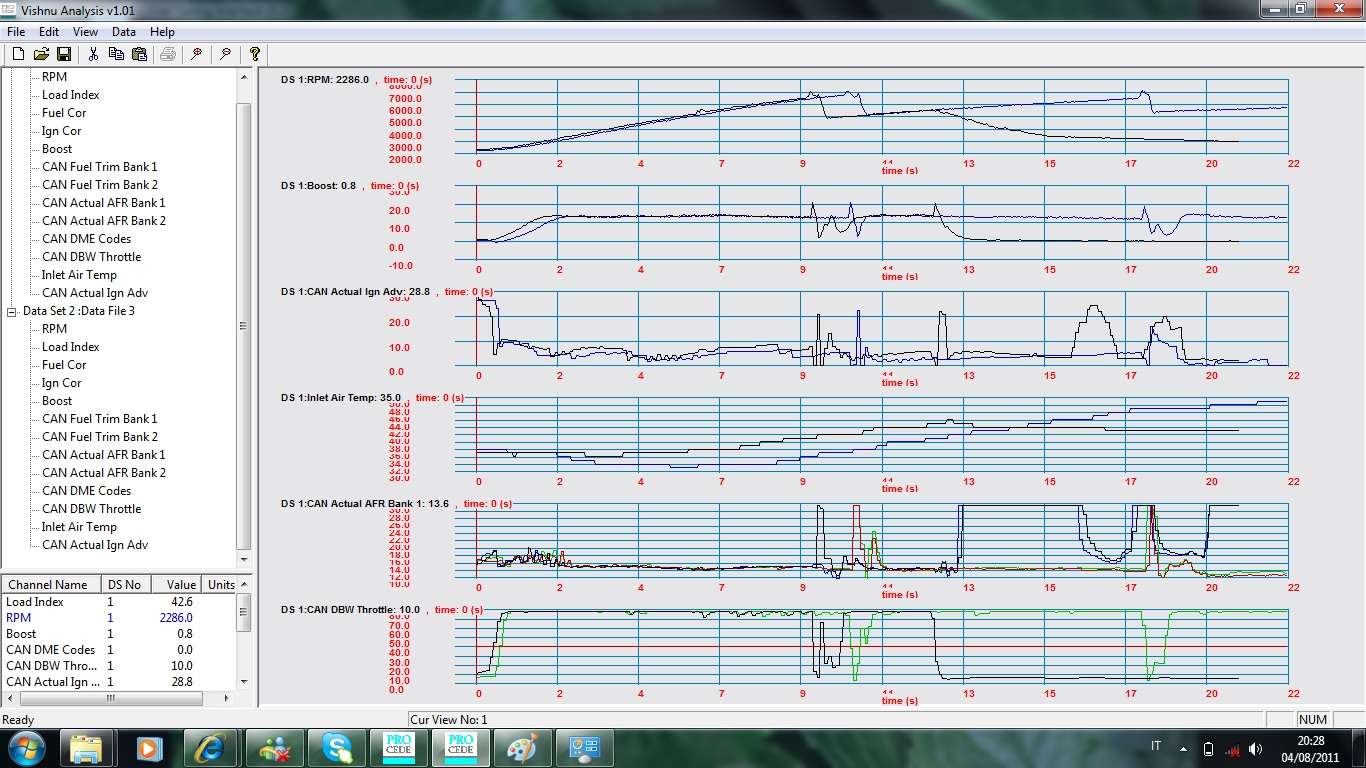Viewport: 1366px width, 768px height.
Task: Select Inlet Air Temp under Data Set 2
Action: [x=79, y=527]
